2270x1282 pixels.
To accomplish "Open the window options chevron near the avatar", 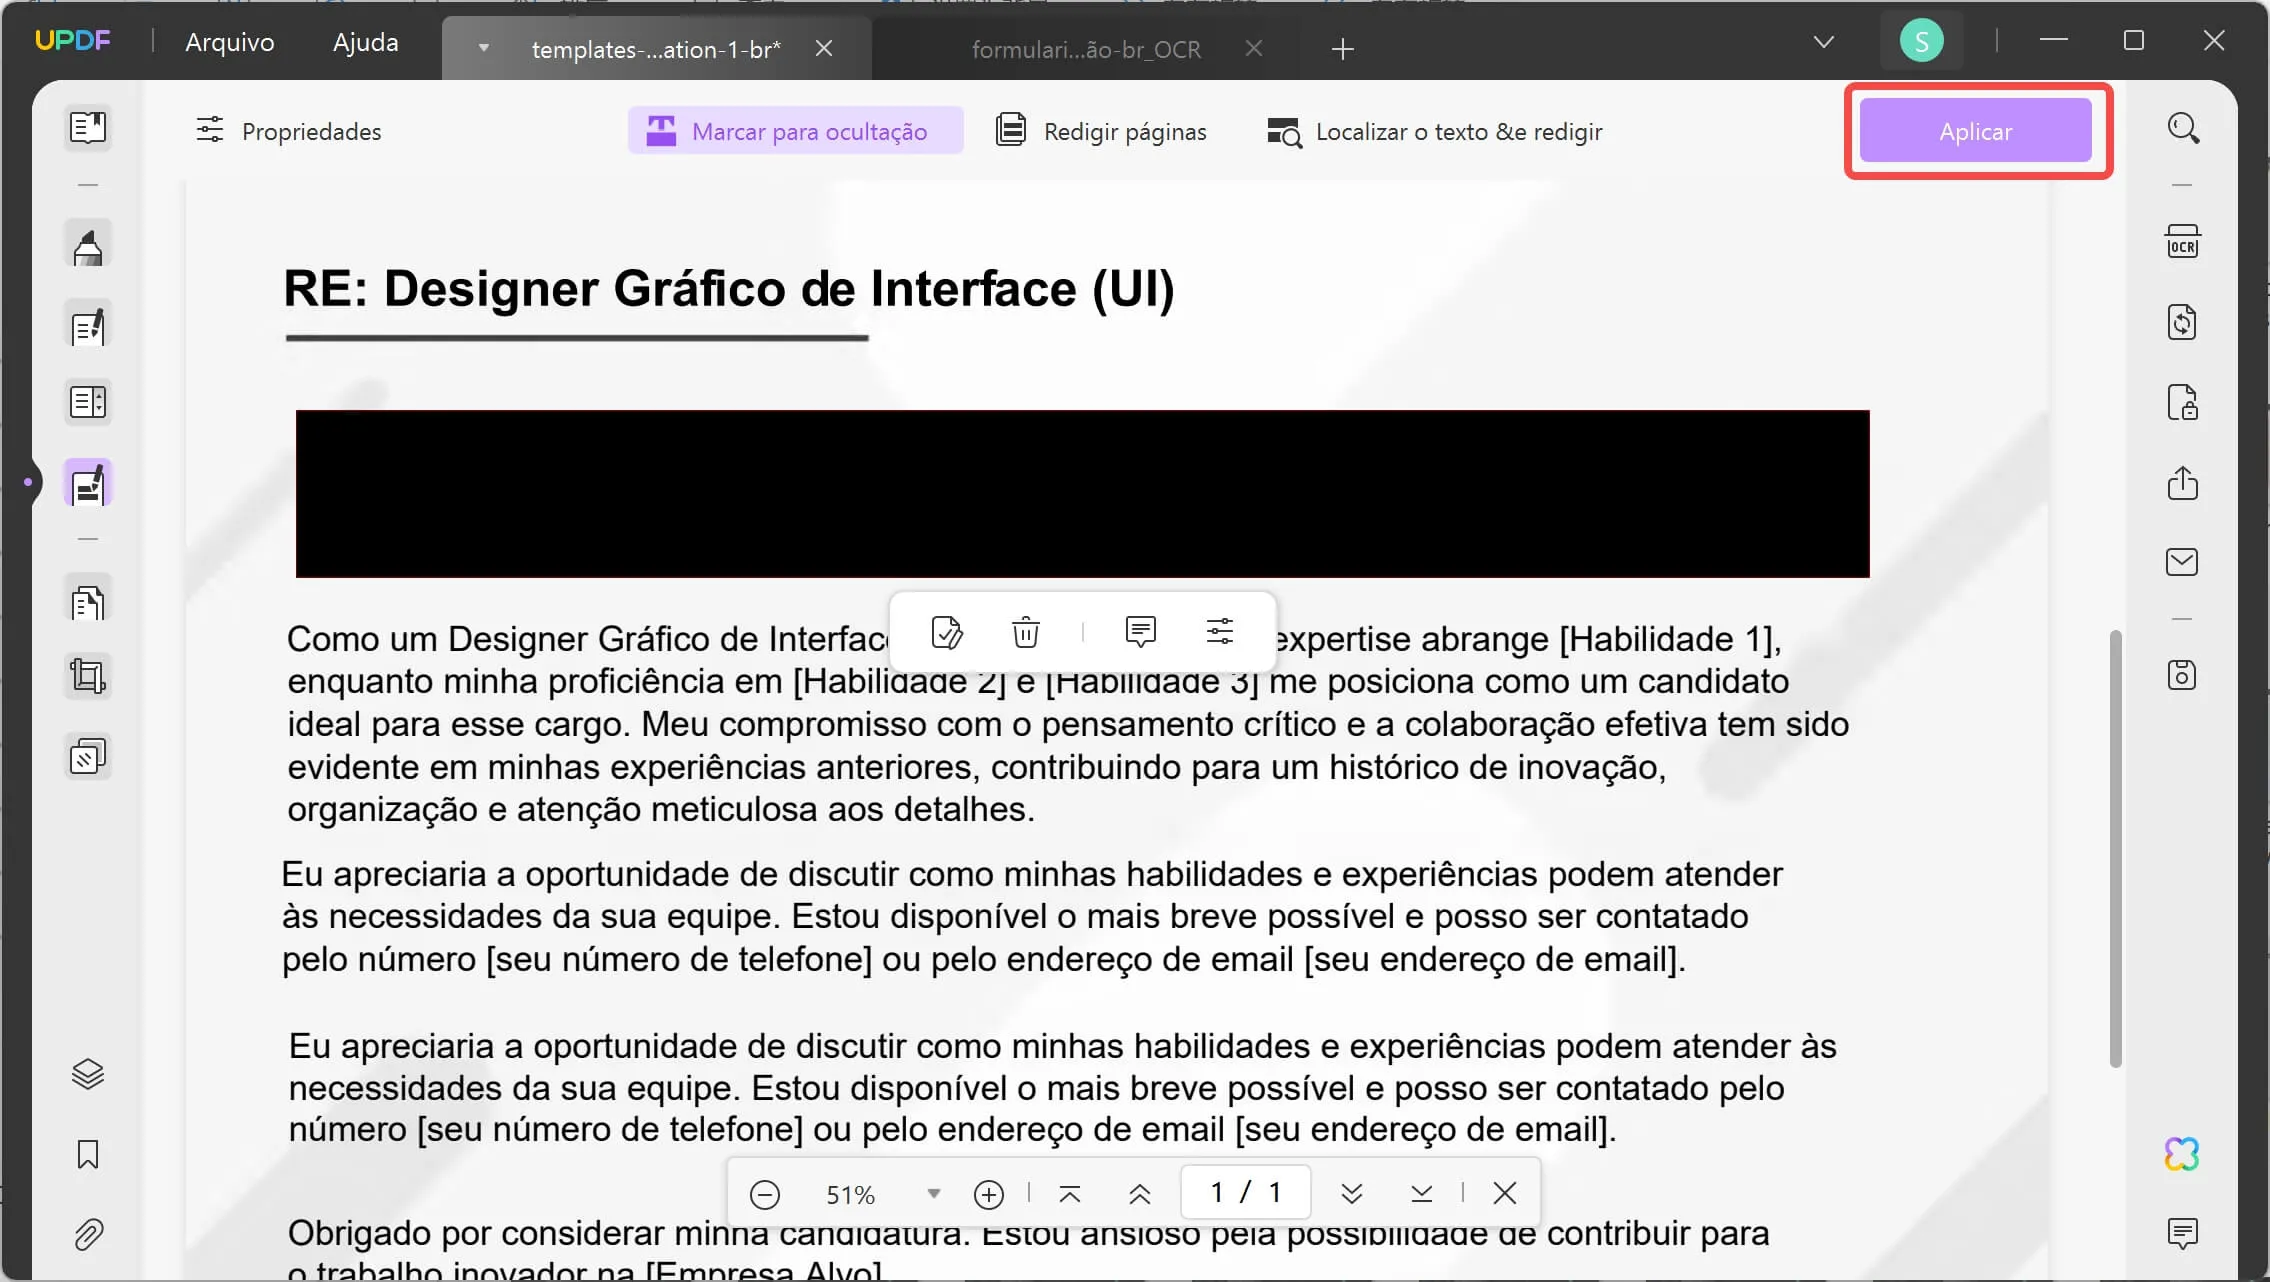I will (x=1823, y=41).
